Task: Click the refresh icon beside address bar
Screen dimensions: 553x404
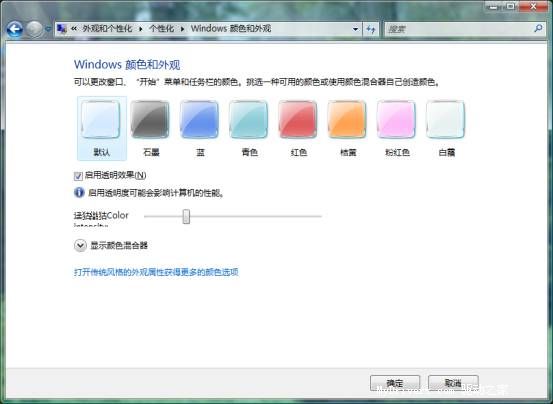Action: pos(370,29)
